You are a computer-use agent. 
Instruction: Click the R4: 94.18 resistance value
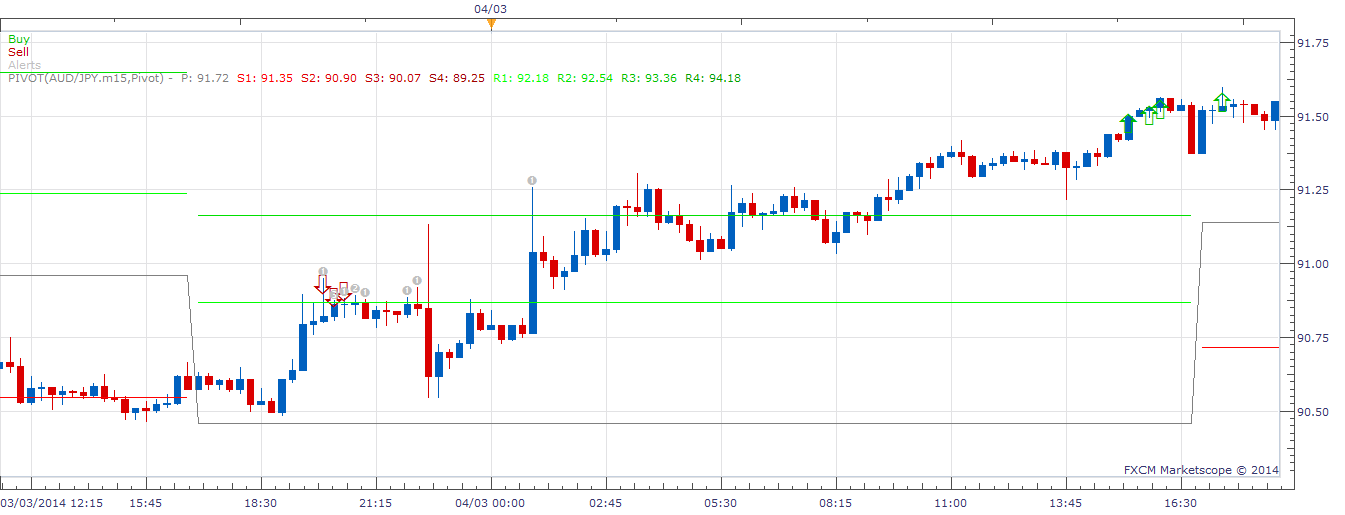click(x=713, y=78)
